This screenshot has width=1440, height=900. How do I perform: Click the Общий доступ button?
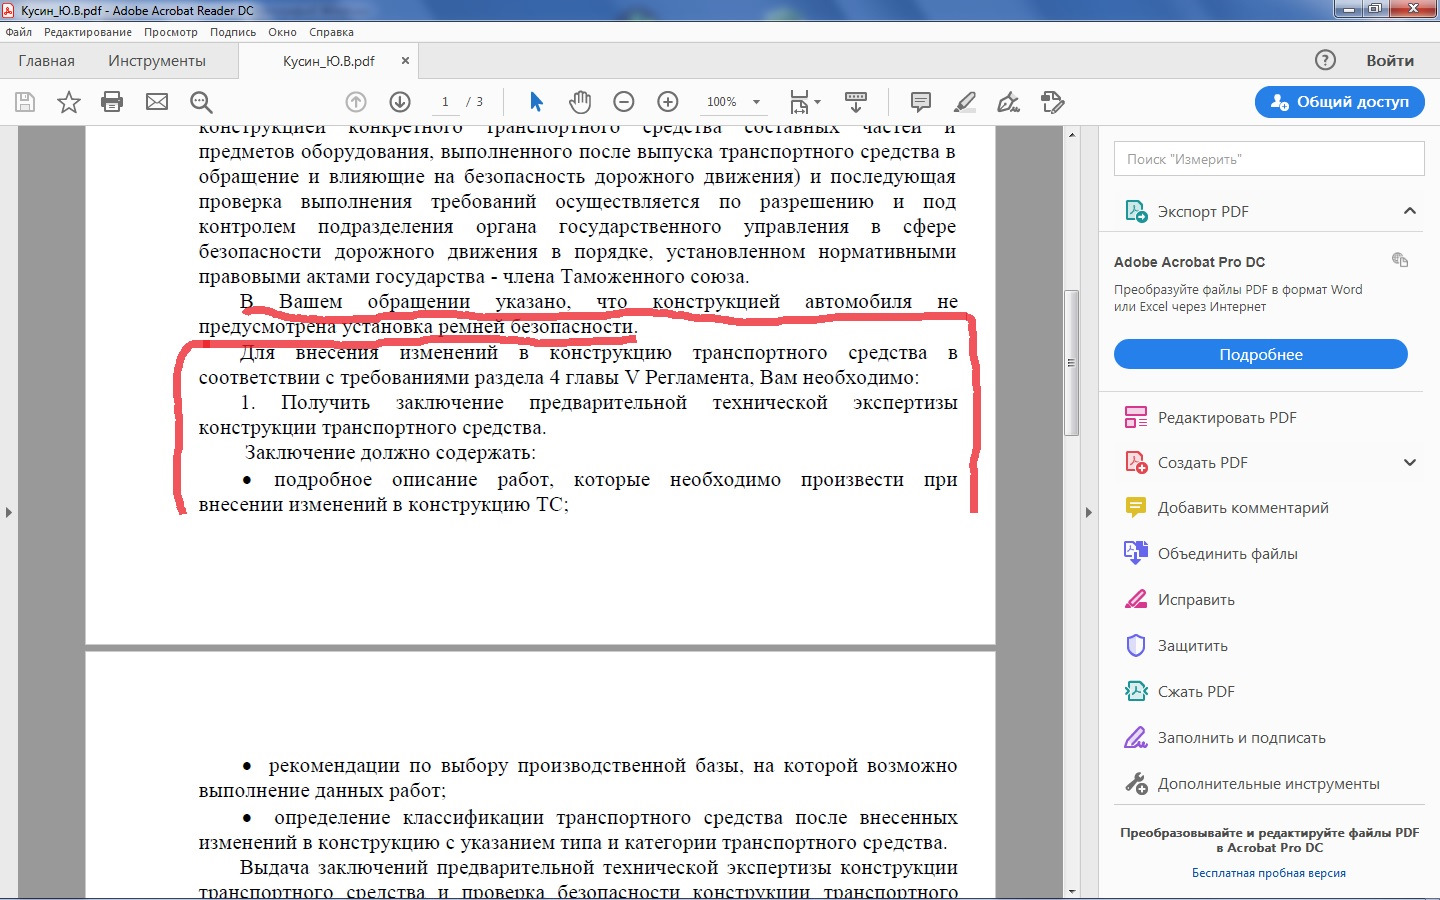tap(1339, 102)
